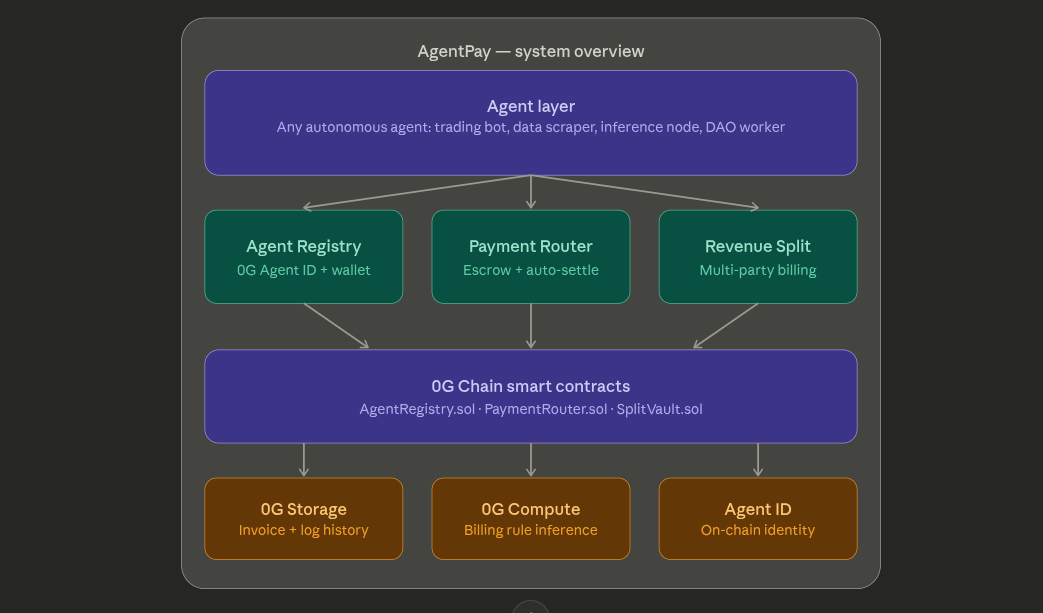Select the Agent Registry node
The height and width of the screenshot is (613, 1043).
303,256
